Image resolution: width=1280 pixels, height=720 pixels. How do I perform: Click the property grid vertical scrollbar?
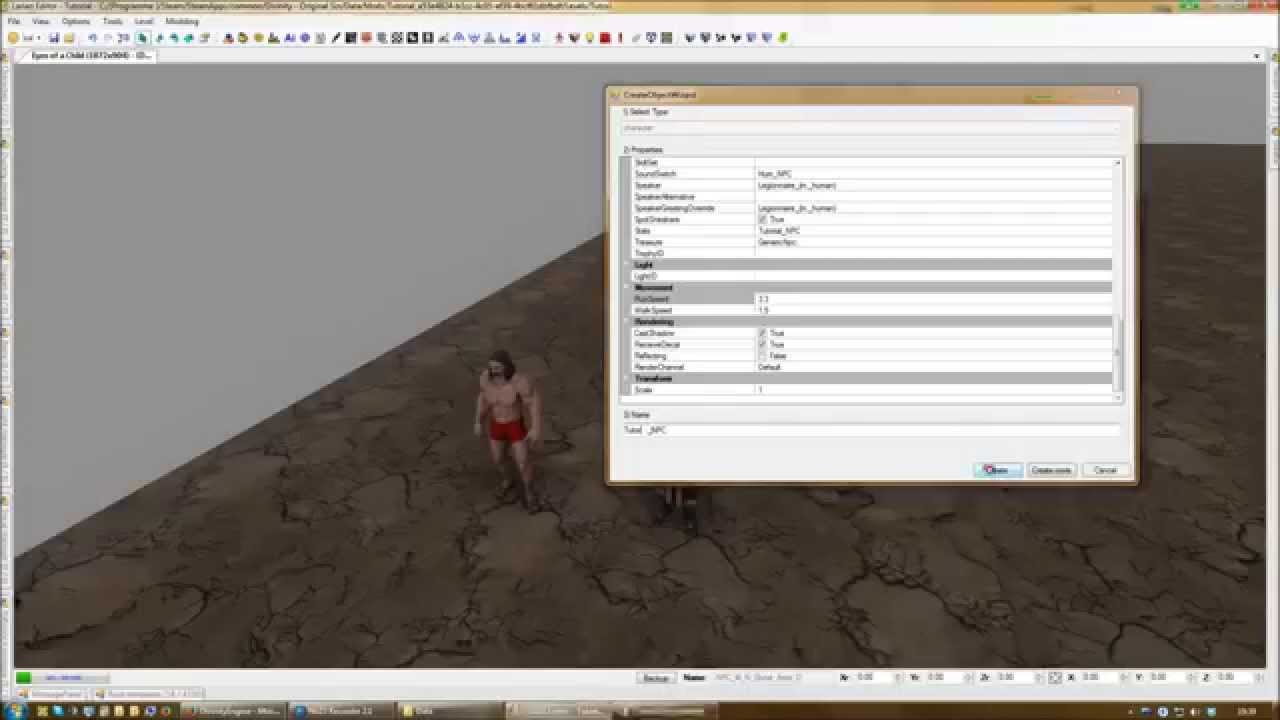pyautogui.click(x=1118, y=278)
